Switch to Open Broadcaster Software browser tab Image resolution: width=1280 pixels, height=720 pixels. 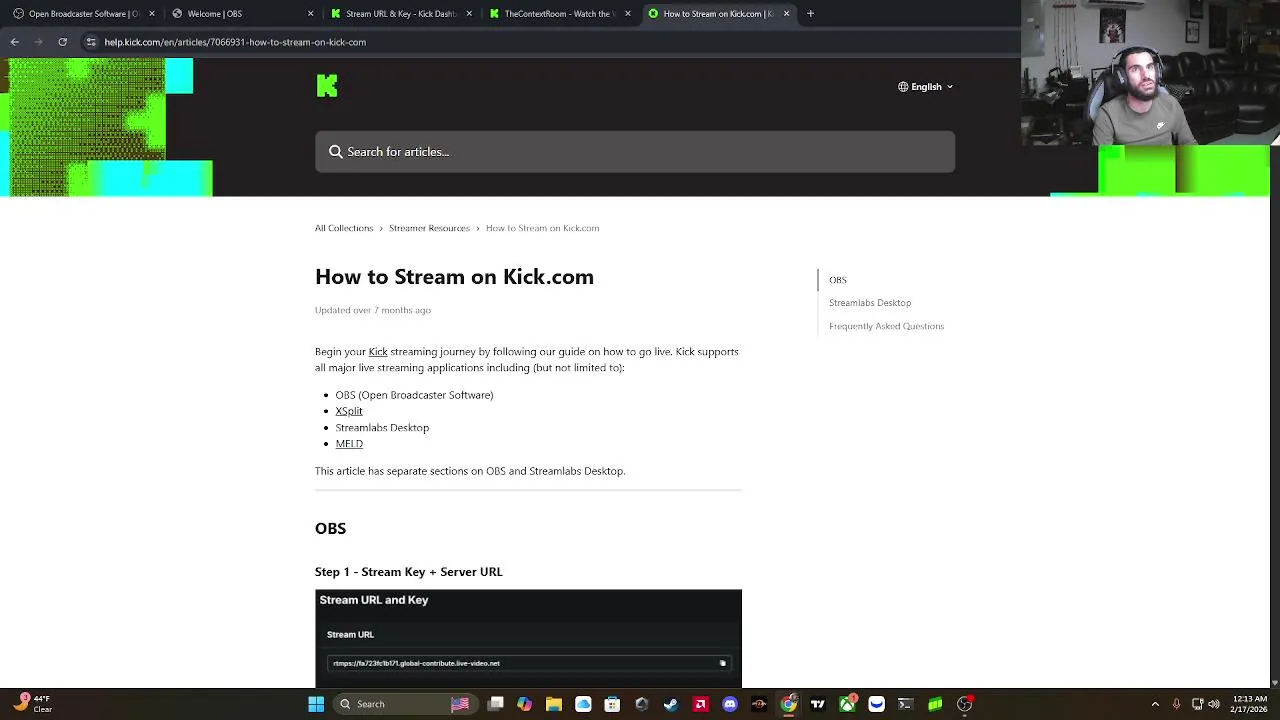[x=82, y=14]
